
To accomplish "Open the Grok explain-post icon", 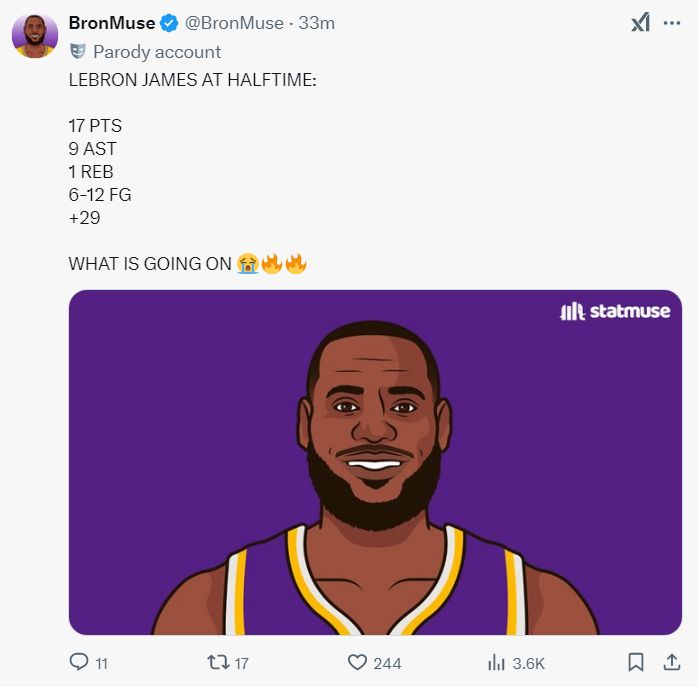I will click(x=640, y=23).
